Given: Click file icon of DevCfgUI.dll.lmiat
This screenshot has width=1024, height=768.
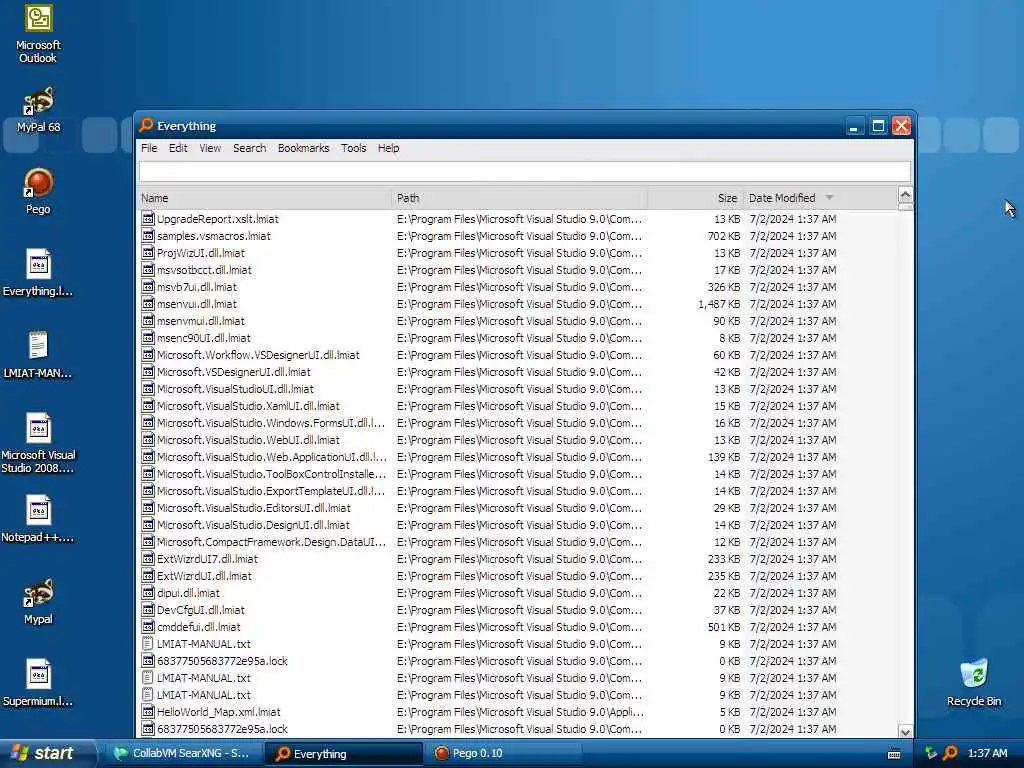Looking at the screenshot, I should click(x=148, y=610).
